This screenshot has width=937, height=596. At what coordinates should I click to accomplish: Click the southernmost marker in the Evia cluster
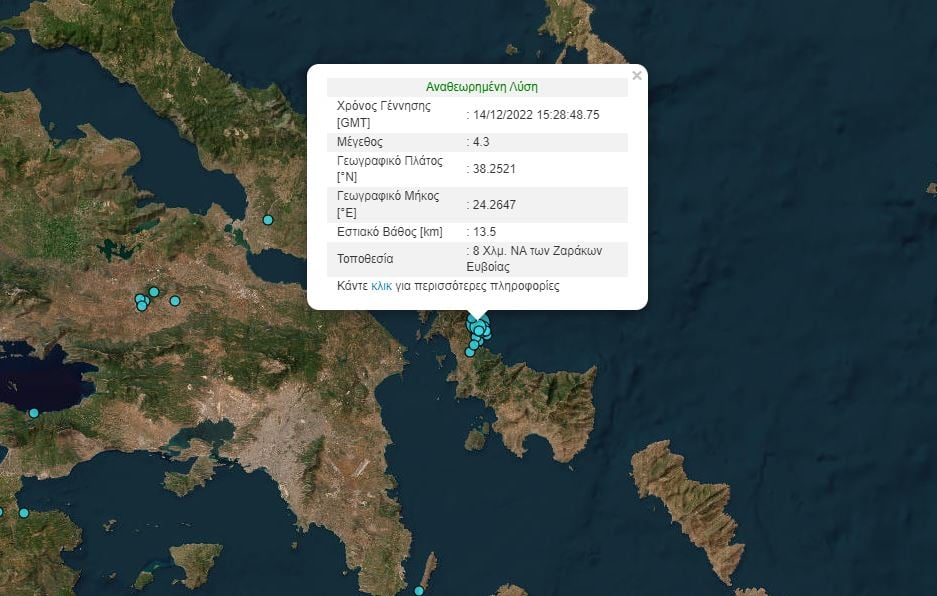point(470,352)
